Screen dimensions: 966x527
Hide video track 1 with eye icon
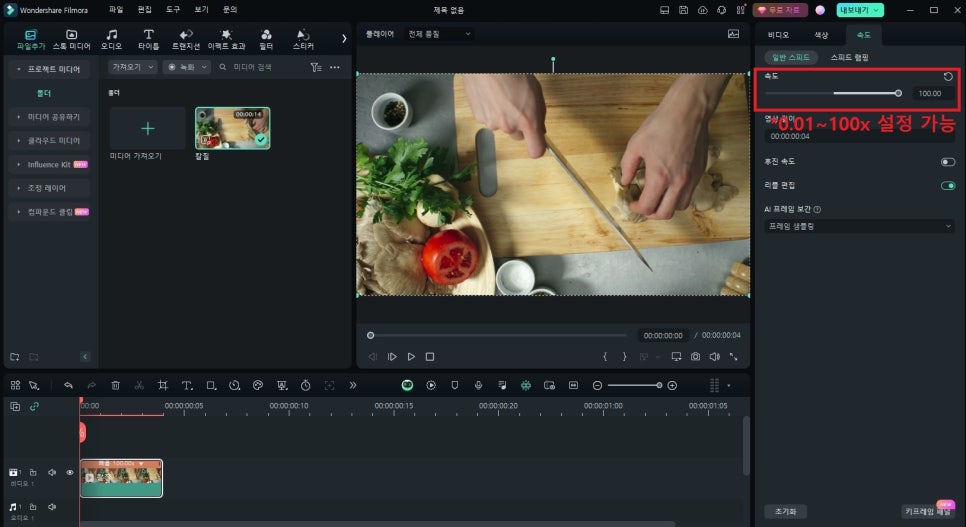click(70, 472)
